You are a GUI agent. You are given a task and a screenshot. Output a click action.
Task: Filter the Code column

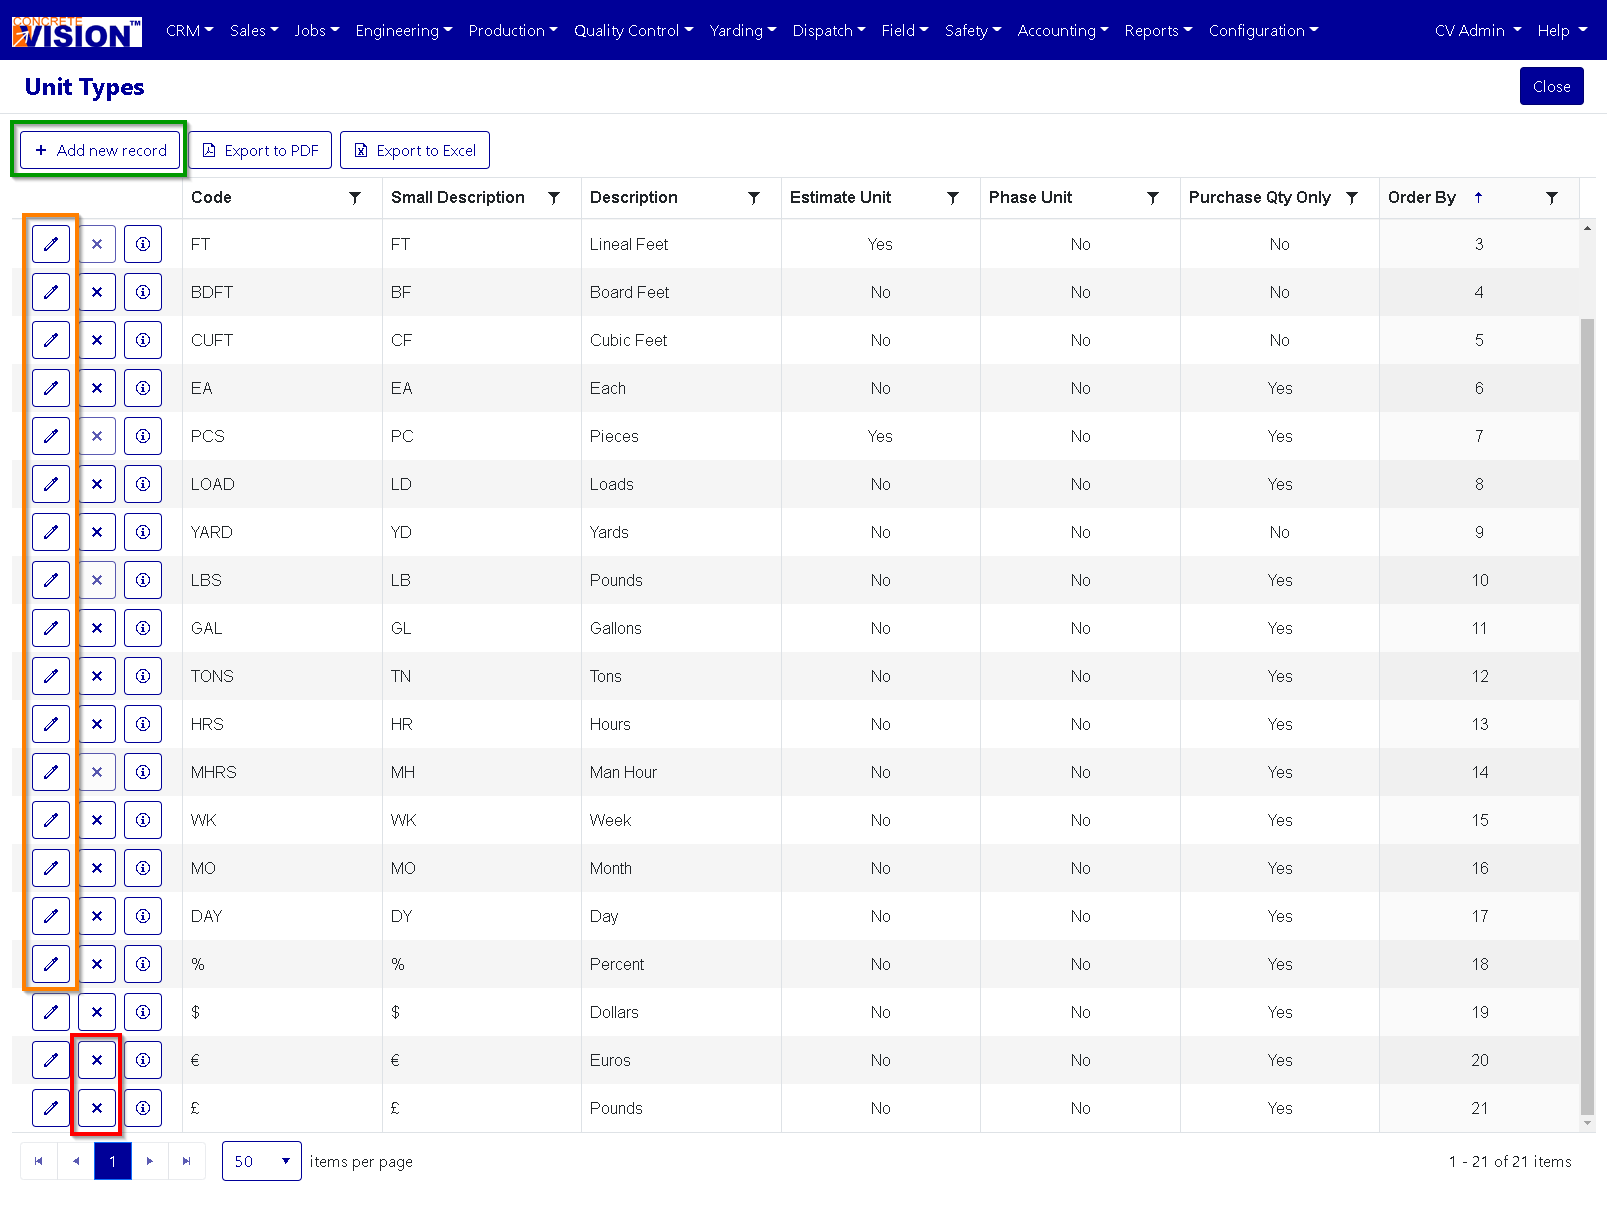pyautogui.click(x=355, y=198)
